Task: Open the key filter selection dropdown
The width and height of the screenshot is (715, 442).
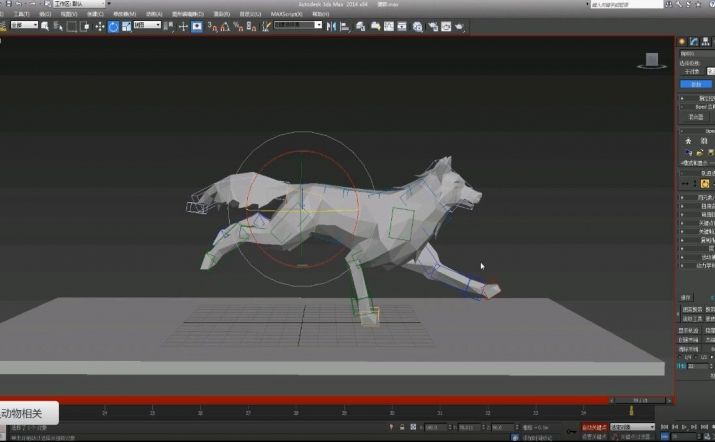Action: point(632,427)
